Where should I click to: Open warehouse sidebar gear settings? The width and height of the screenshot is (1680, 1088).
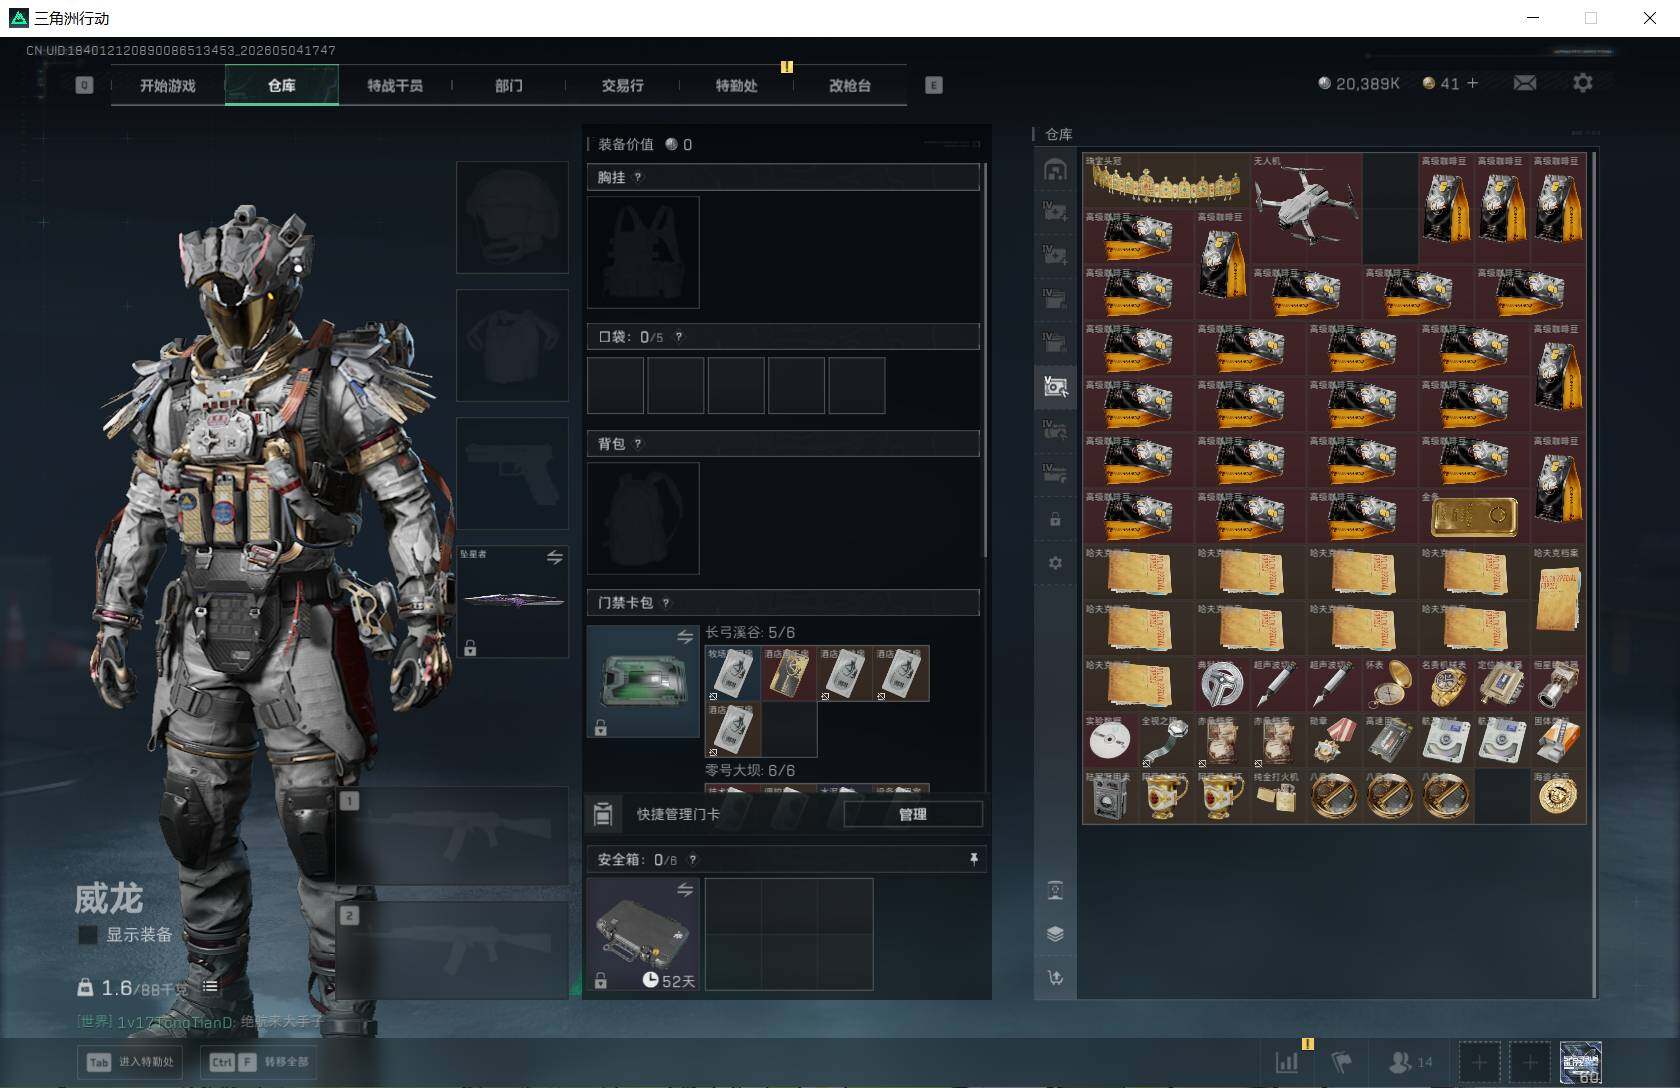[x=1055, y=563]
